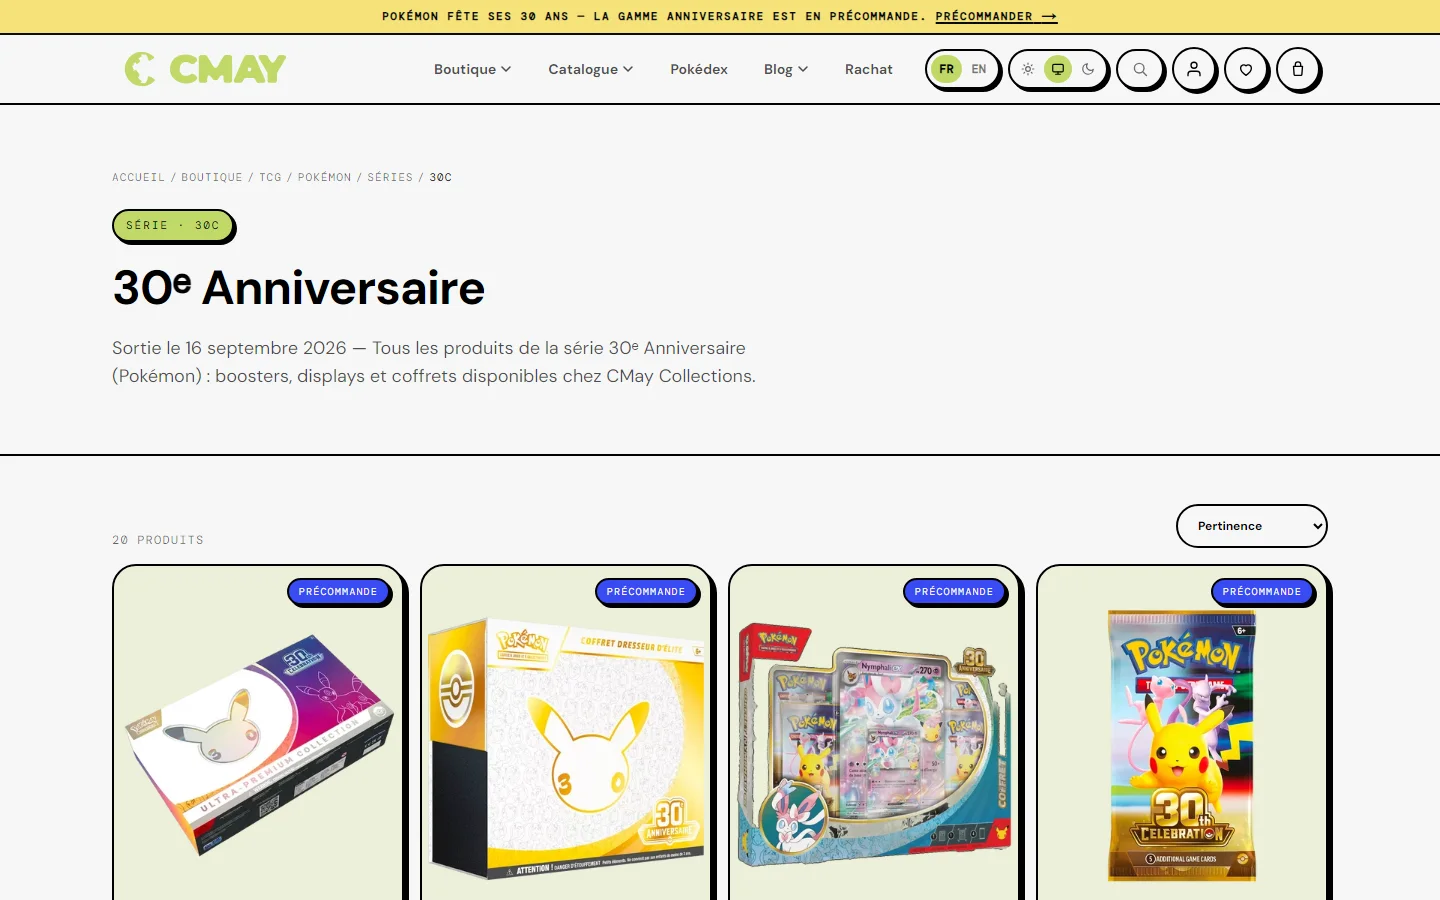Screen dimensions: 1440x900
Task: Open the 30th Celebration booster product image
Action: coord(1182,745)
